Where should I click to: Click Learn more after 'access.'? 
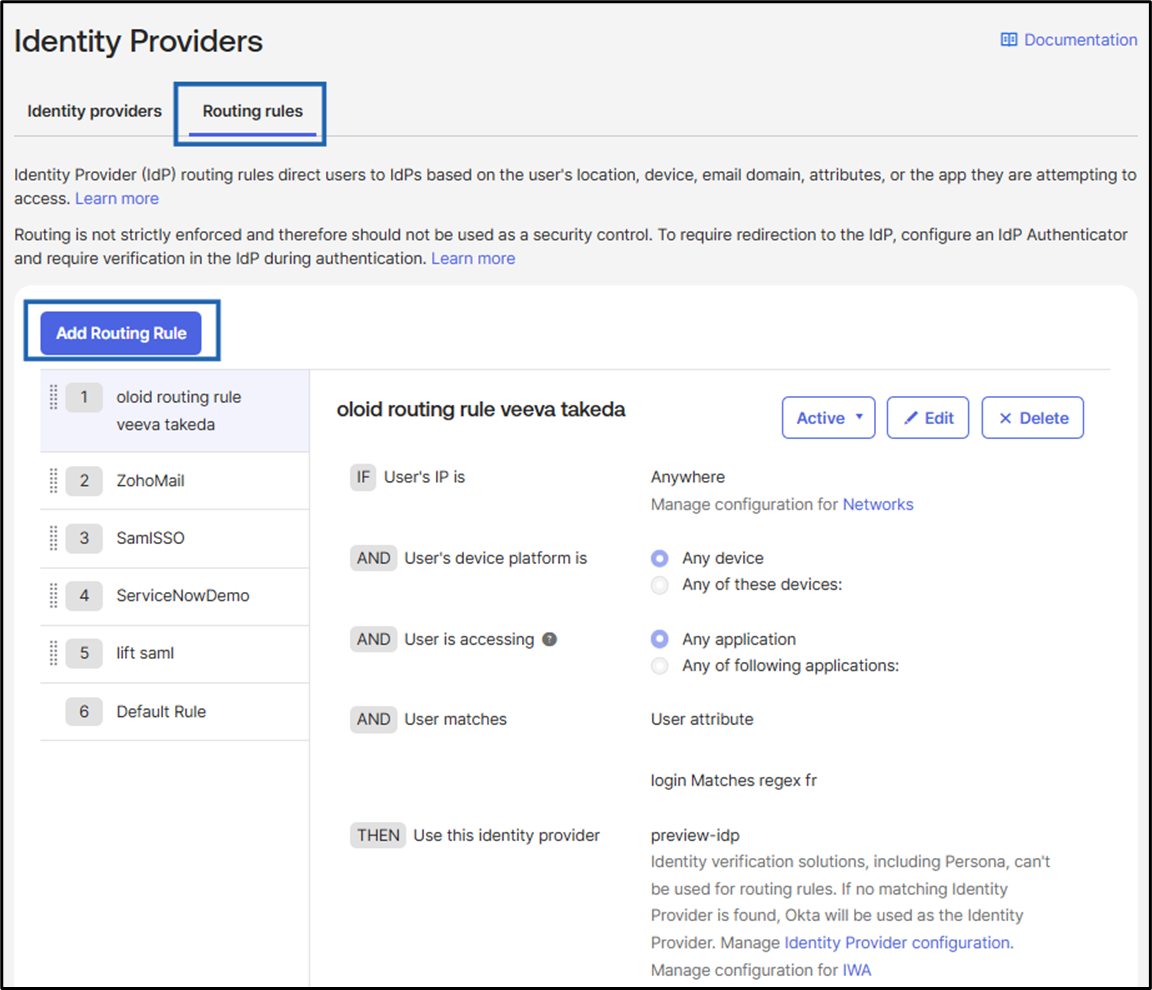117,198
